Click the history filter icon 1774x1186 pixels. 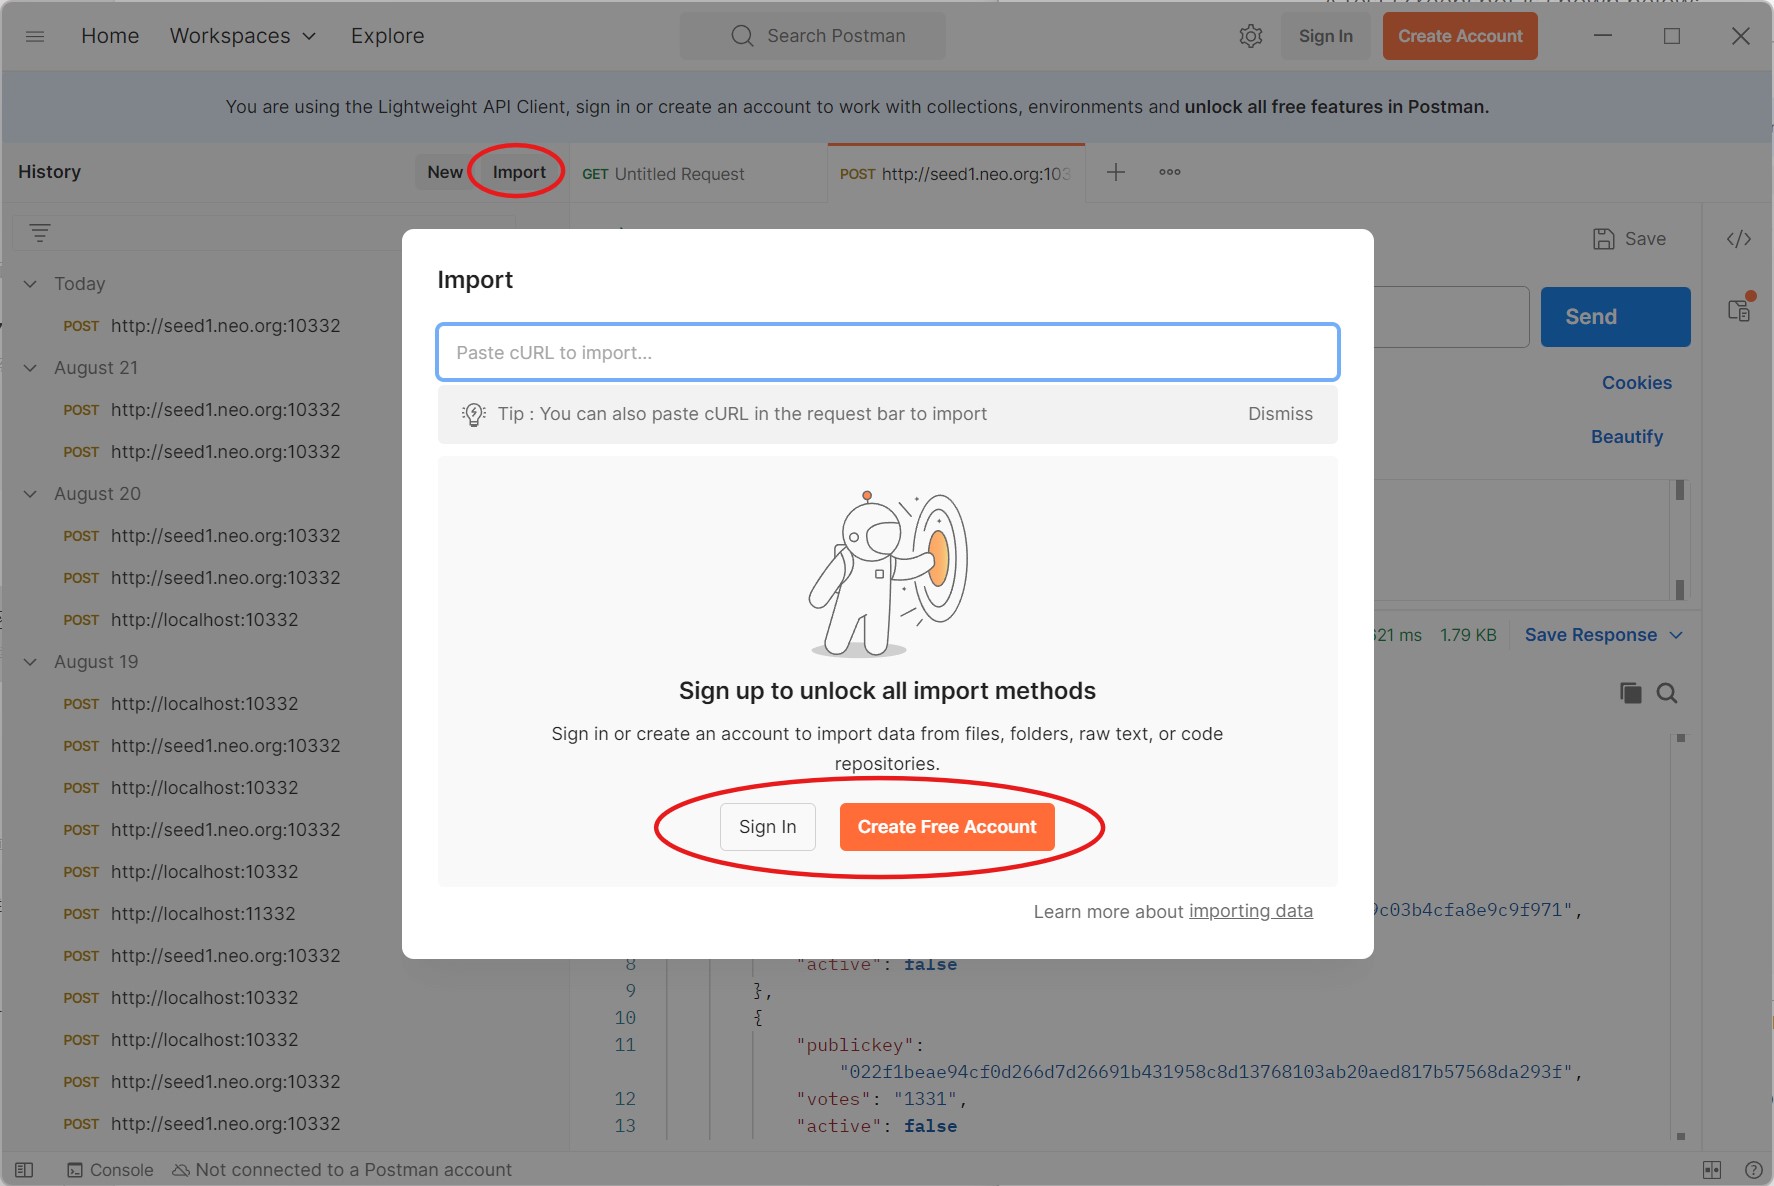click(40, 233)
